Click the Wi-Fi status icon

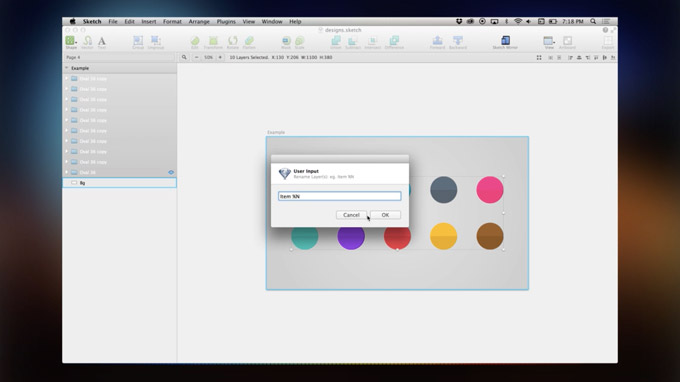518,21
